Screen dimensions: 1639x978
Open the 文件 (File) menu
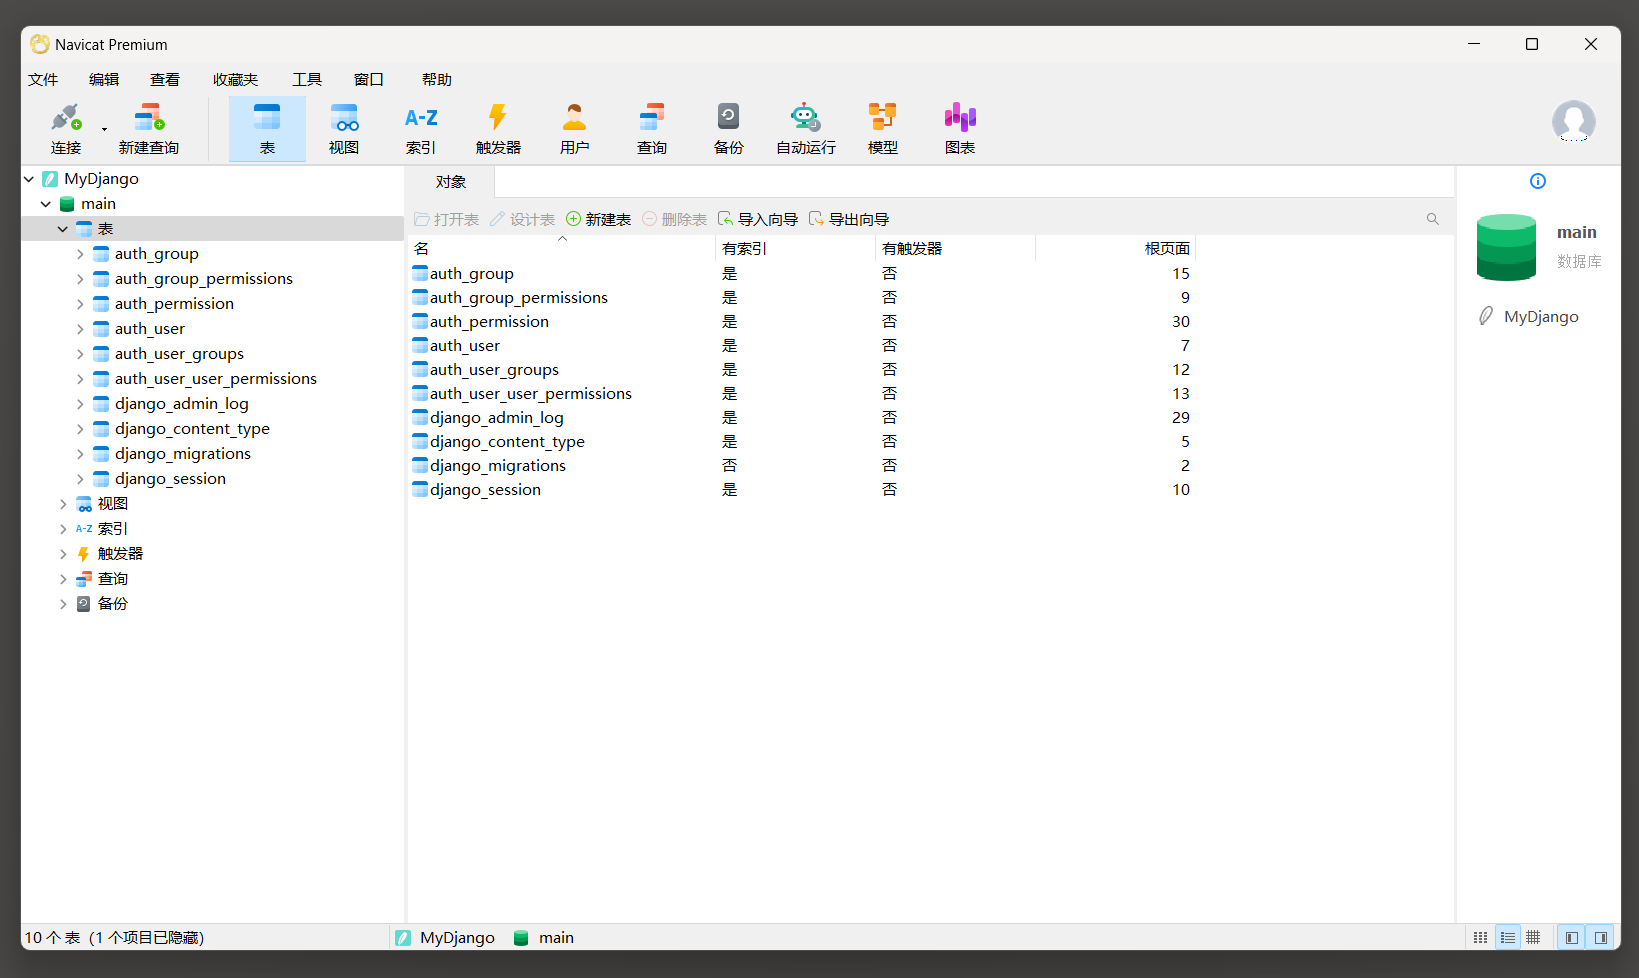click(x=43, y=79)
